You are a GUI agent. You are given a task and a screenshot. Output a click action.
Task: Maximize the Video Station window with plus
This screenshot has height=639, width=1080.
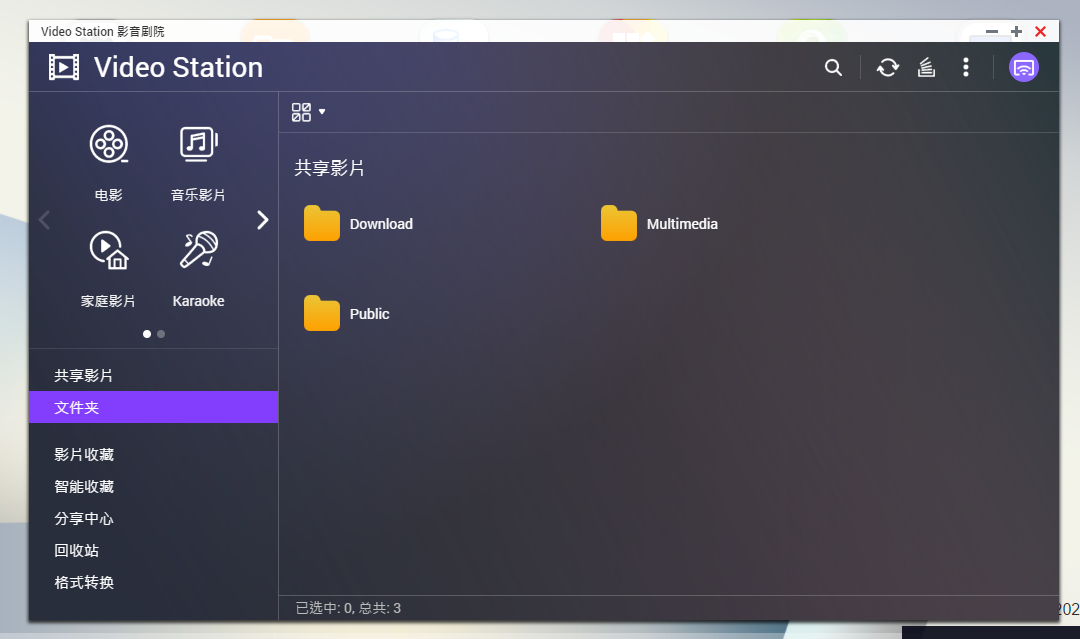pos(1016,32)
